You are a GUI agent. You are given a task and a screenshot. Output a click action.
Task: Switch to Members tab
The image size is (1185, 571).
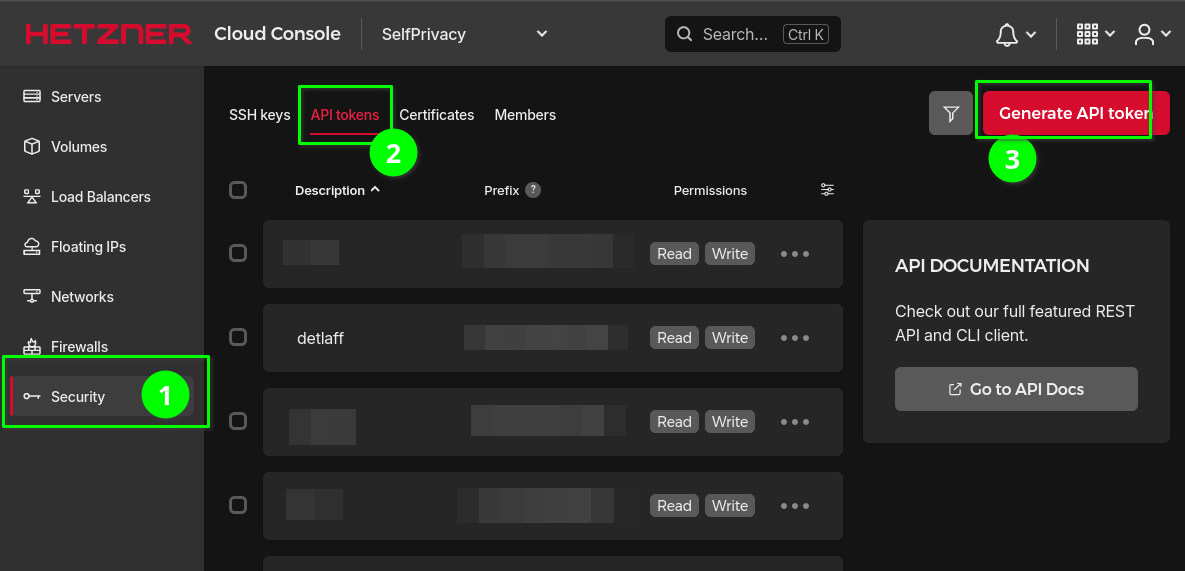pyautogui.click(x=525, y=115)
